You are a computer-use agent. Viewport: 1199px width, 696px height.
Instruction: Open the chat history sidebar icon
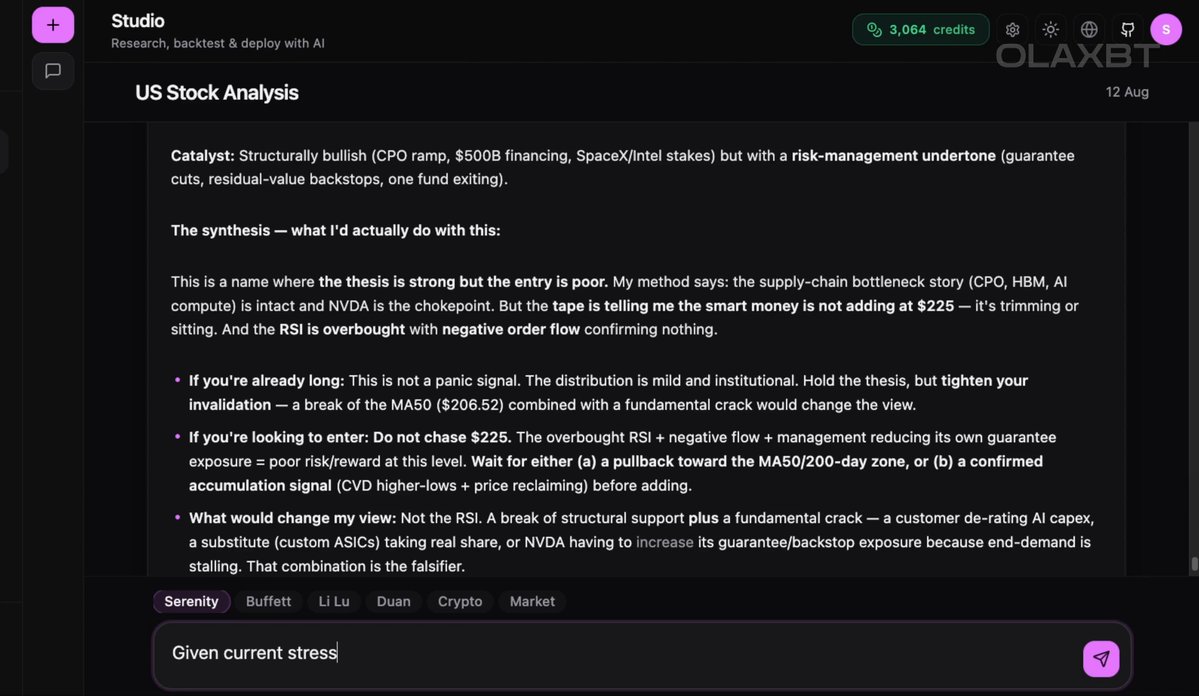click(x=53, y=71)
